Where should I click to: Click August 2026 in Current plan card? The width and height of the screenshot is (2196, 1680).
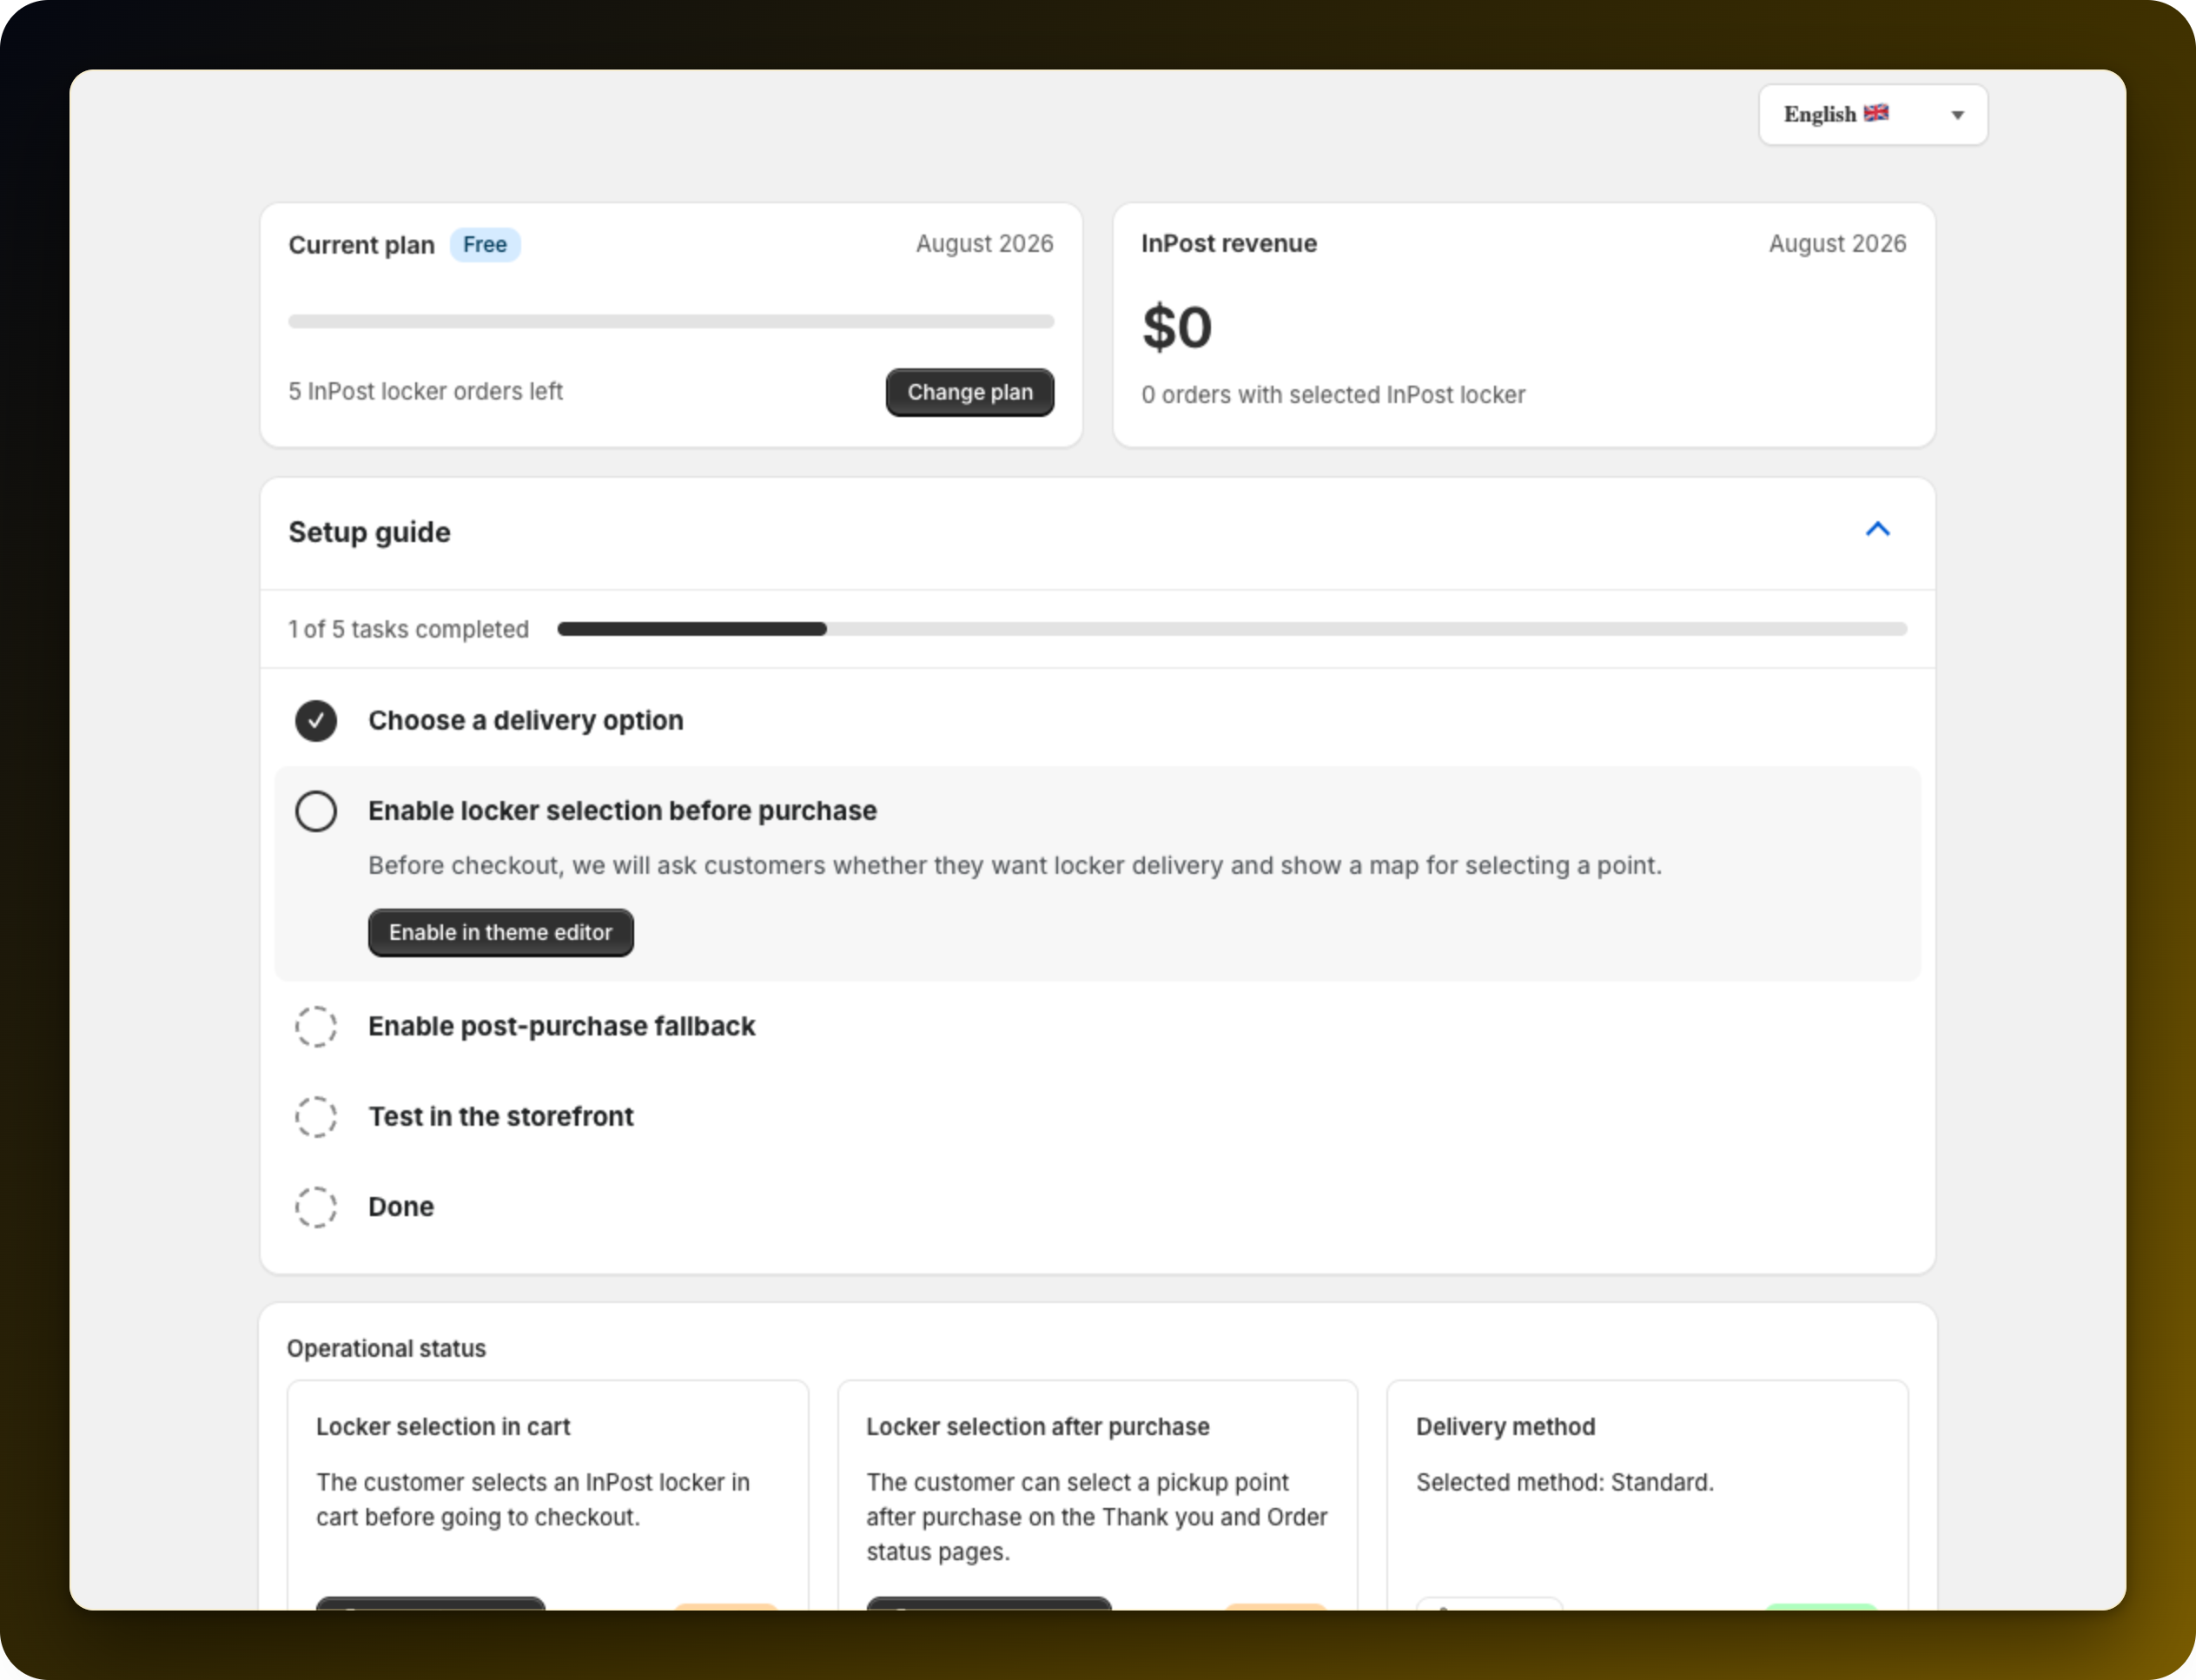984,244
